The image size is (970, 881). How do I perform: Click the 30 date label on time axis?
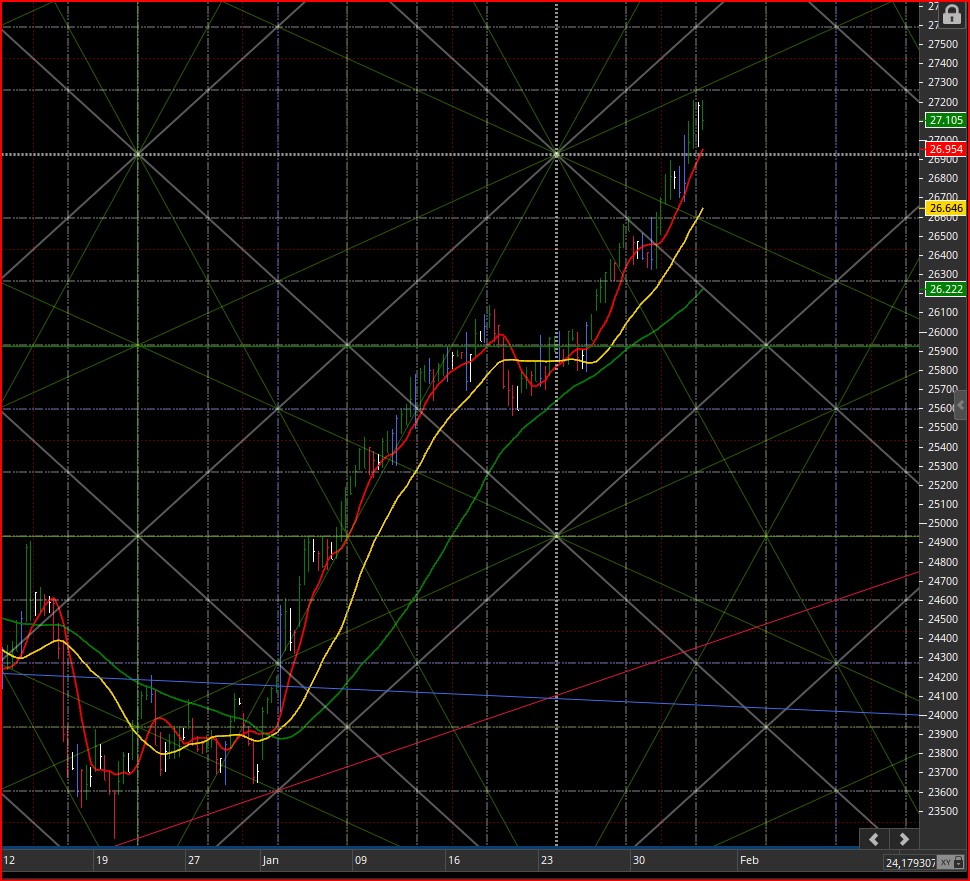click(x=638, y=860)
